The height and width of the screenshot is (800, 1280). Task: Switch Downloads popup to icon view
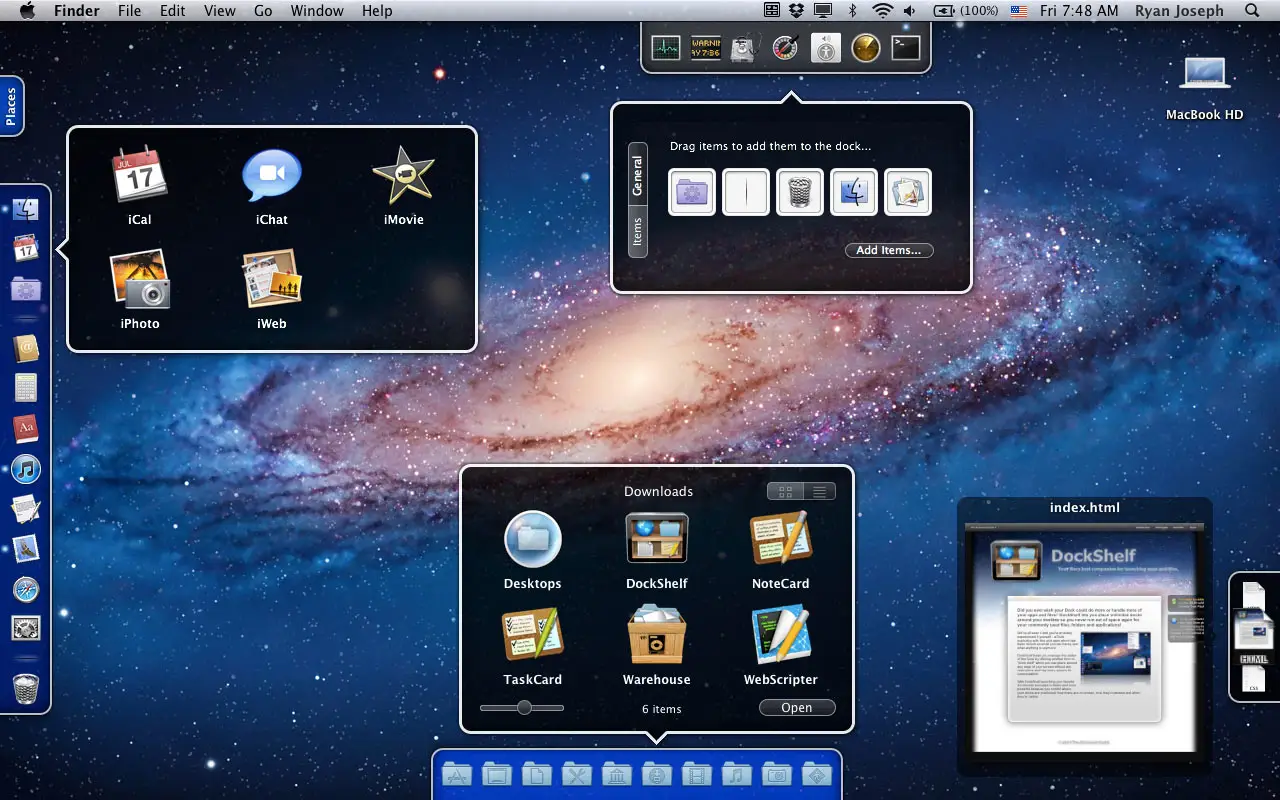pyautogui.click(x=785, y=491)
